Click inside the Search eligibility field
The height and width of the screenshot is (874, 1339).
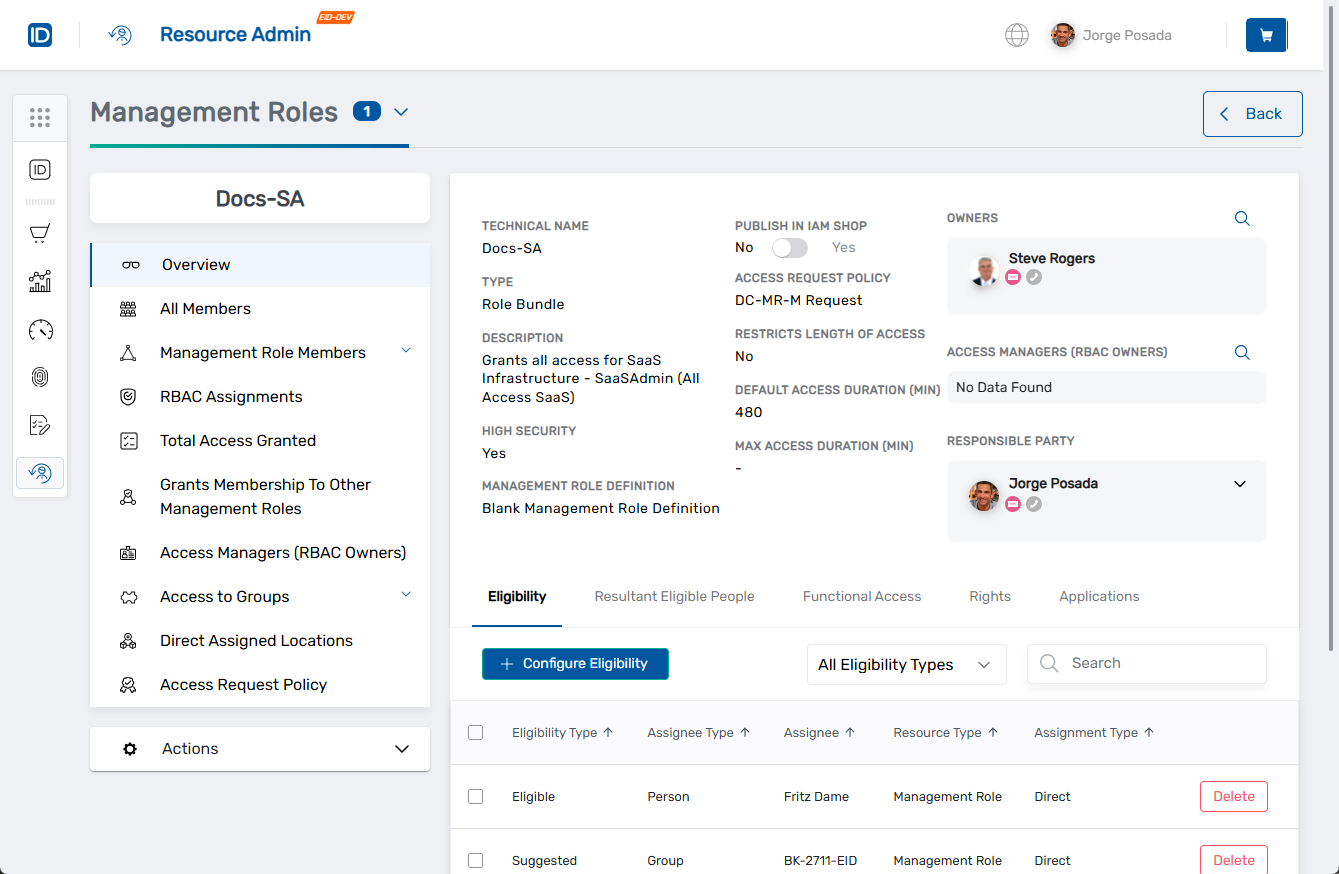coord(1146,663)
